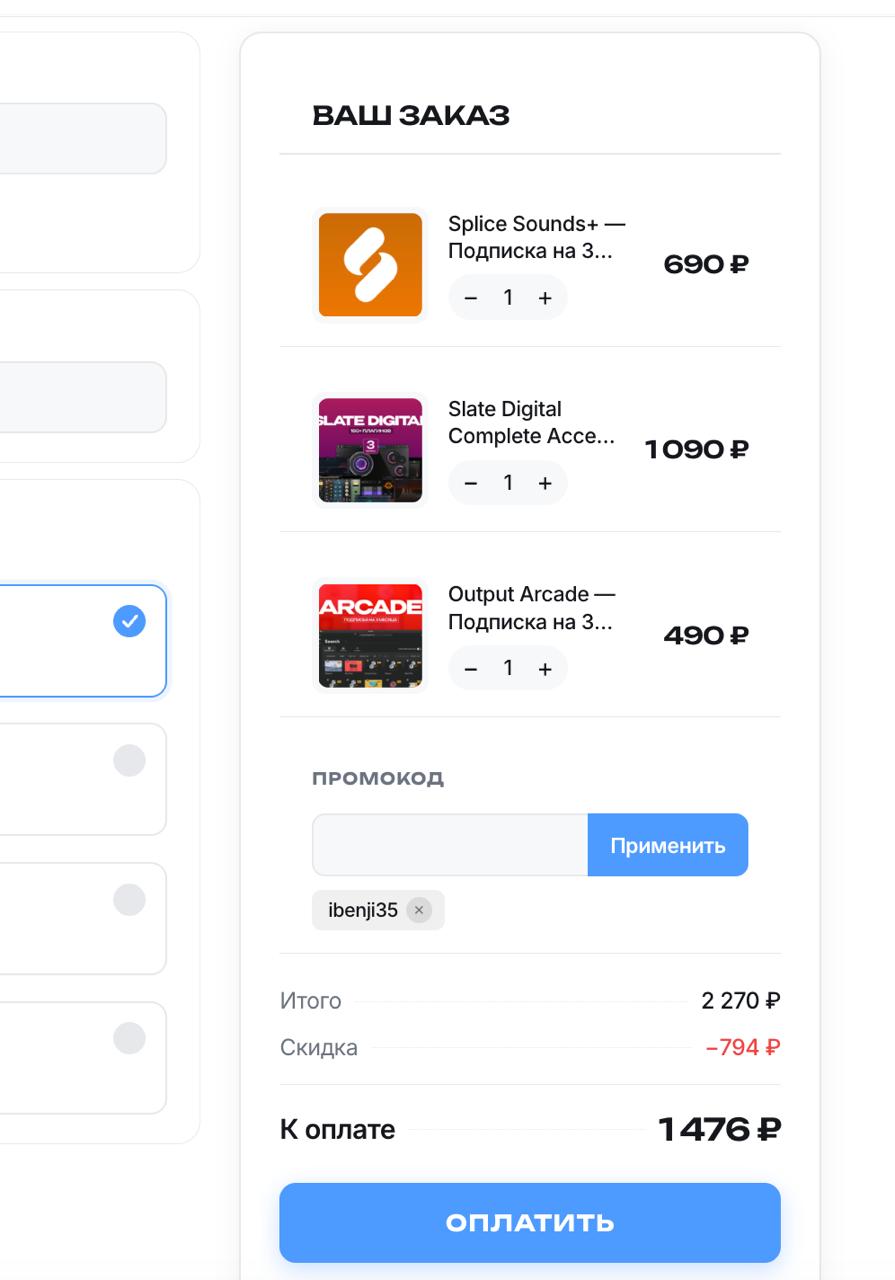
Task: Click the ОПЛАТИТЬ pay button
Action: pos(530,1223)
